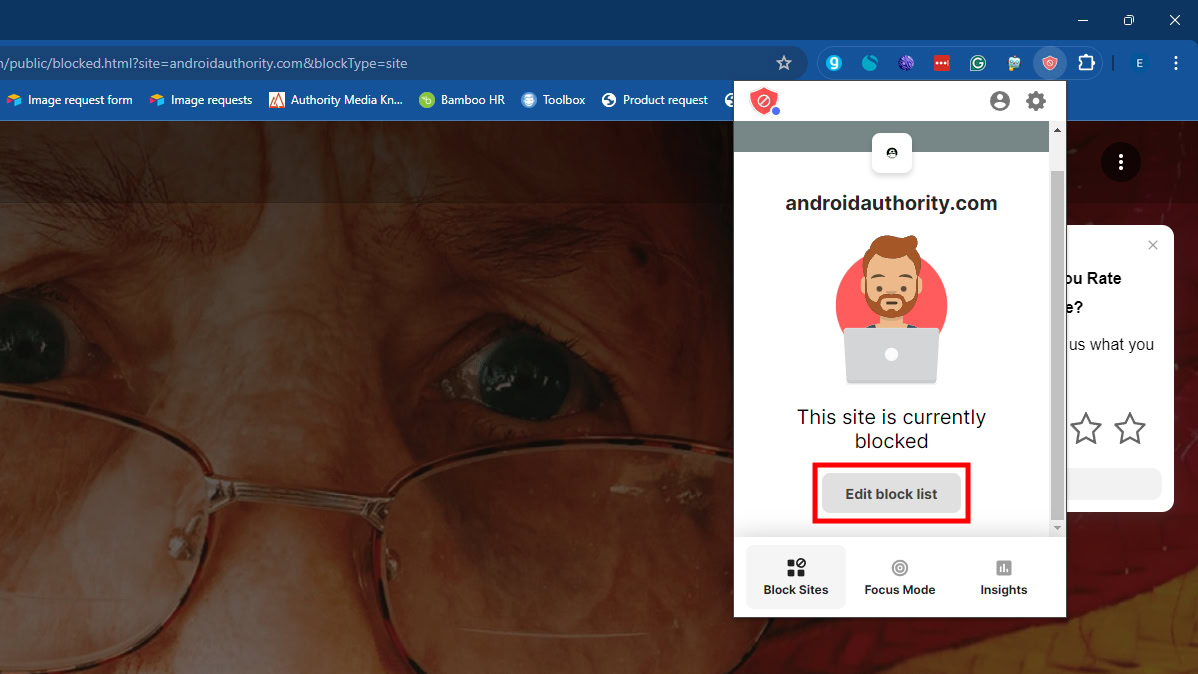The height and width of the screenshot is (674, 1198).
Task: Open the Extensions puzzle piece menu
Action: click(1086, 63)
